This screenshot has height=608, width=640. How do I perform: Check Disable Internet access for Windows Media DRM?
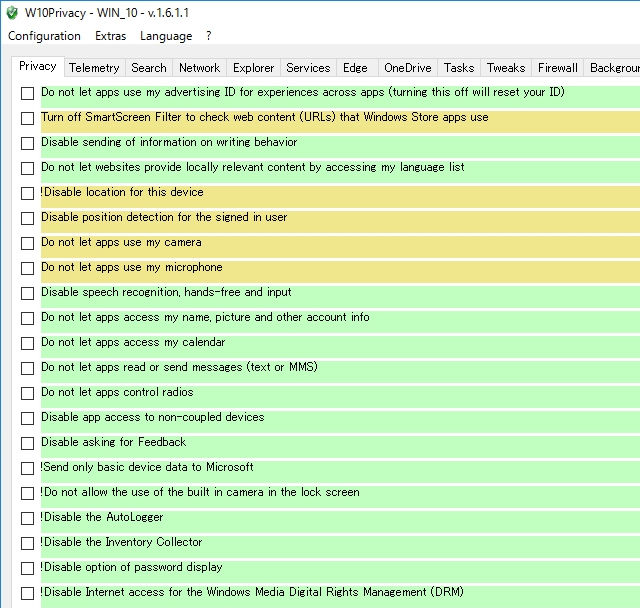click(x=27, y=593)
